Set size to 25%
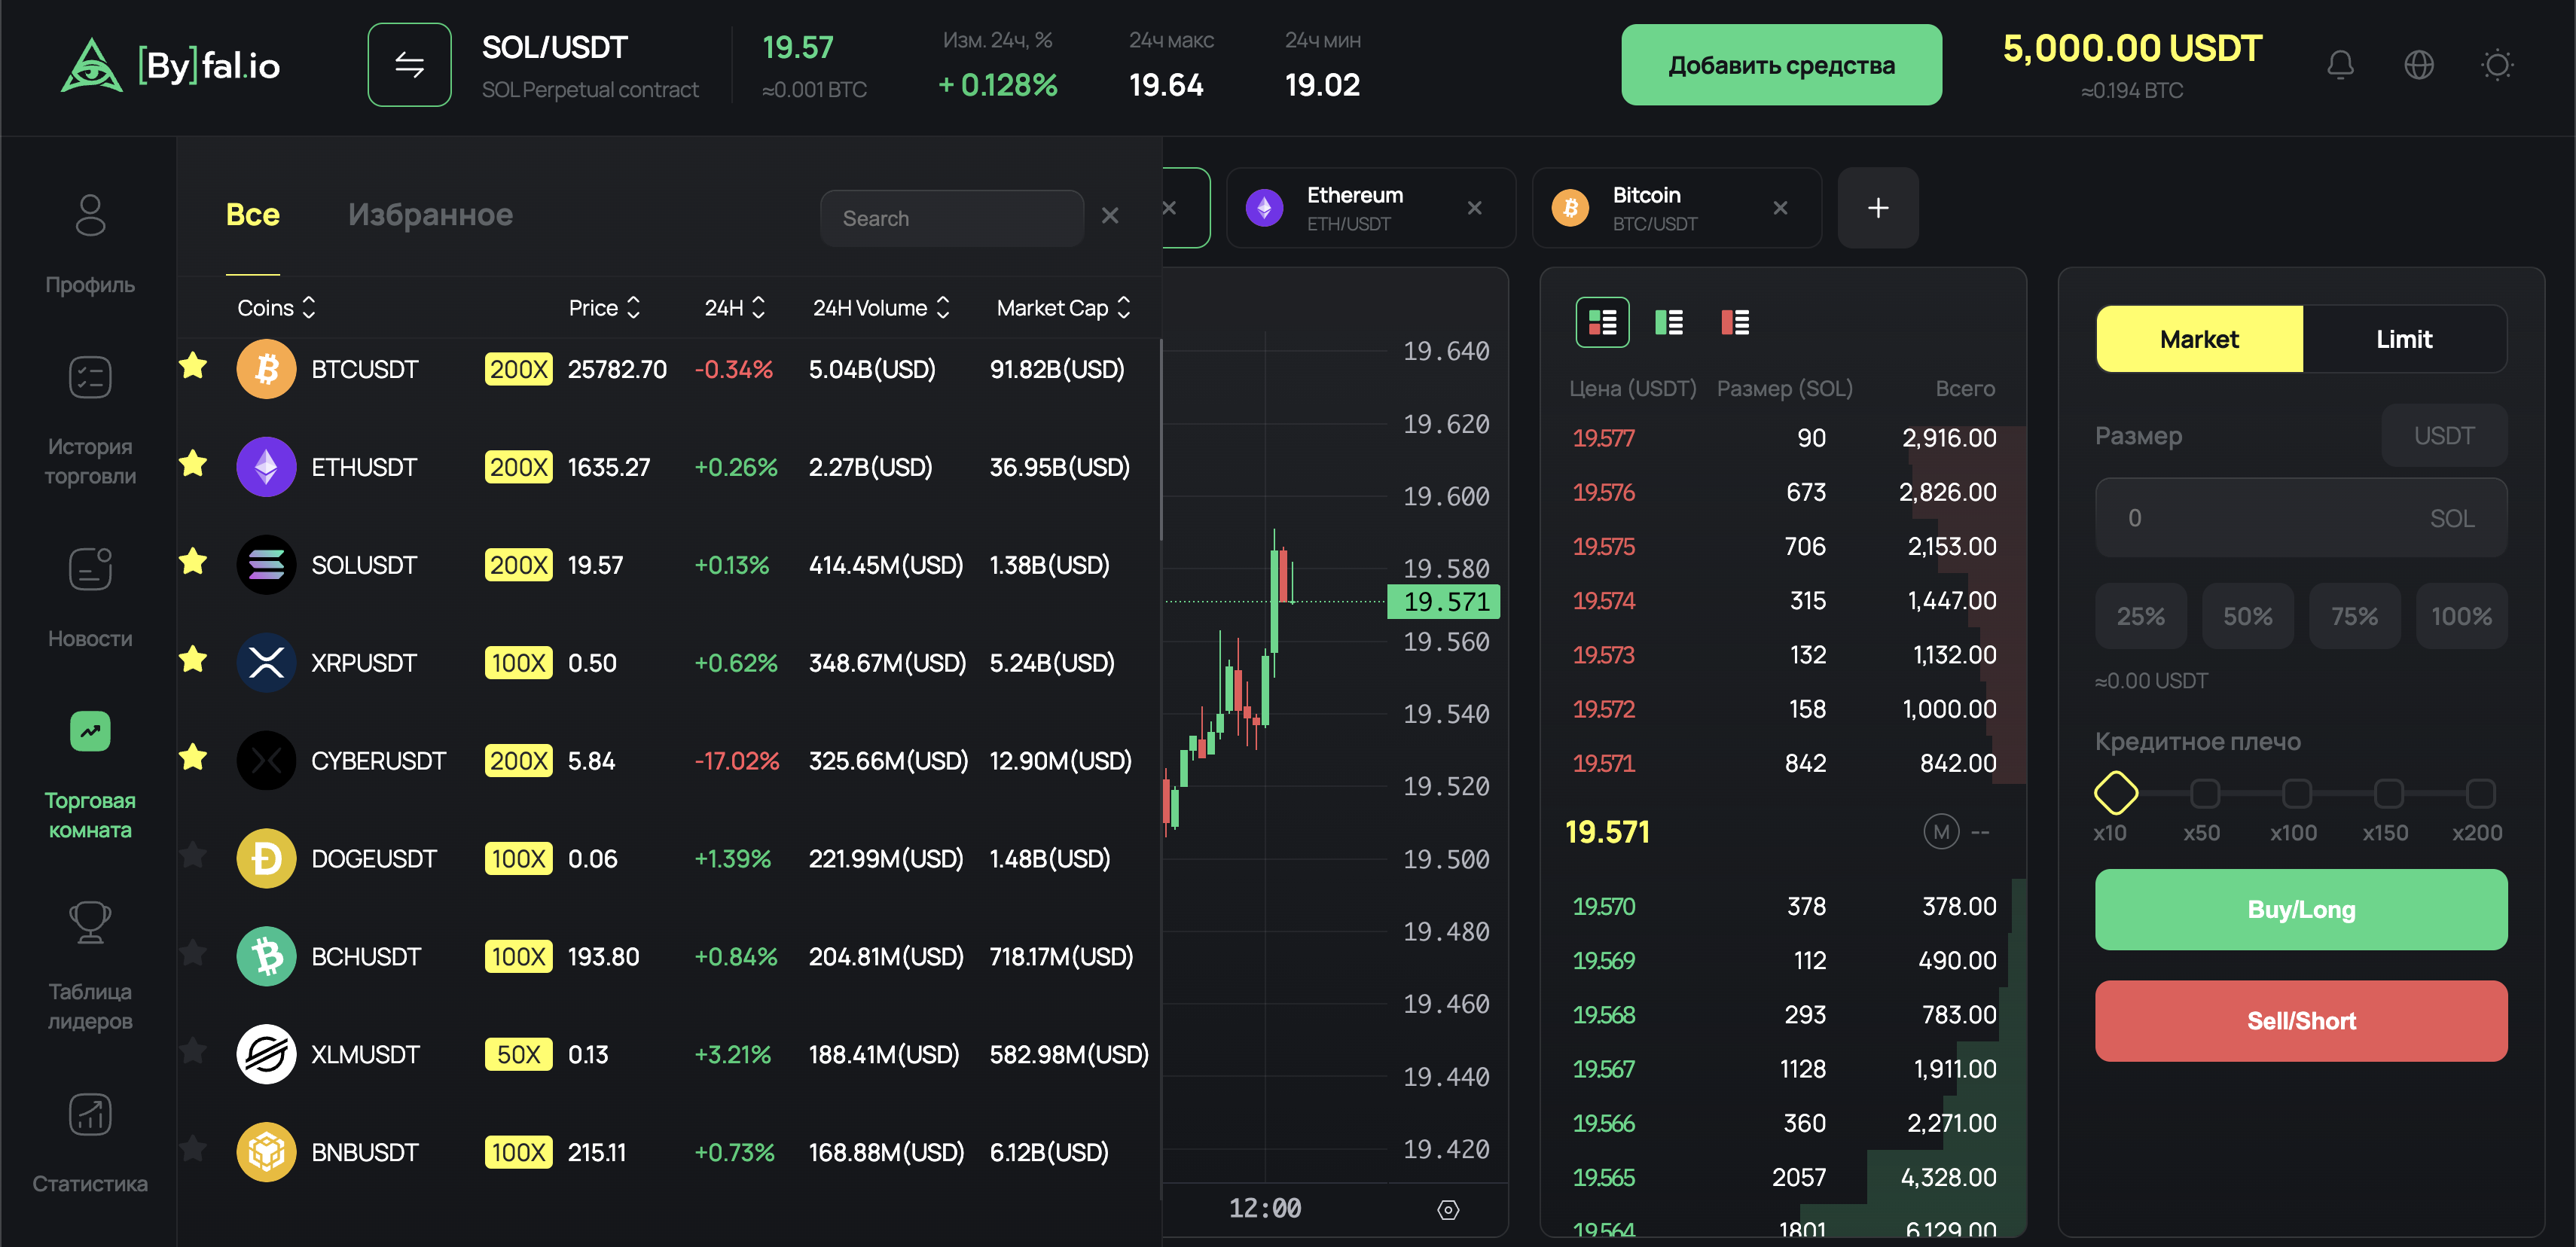2576x1247 pixels. coord(2140,616)
